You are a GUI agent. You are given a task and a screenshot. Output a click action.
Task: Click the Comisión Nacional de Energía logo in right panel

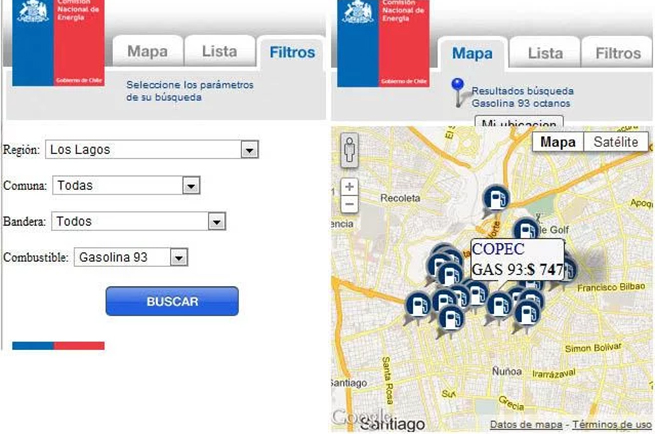click(x=383, y=43)
